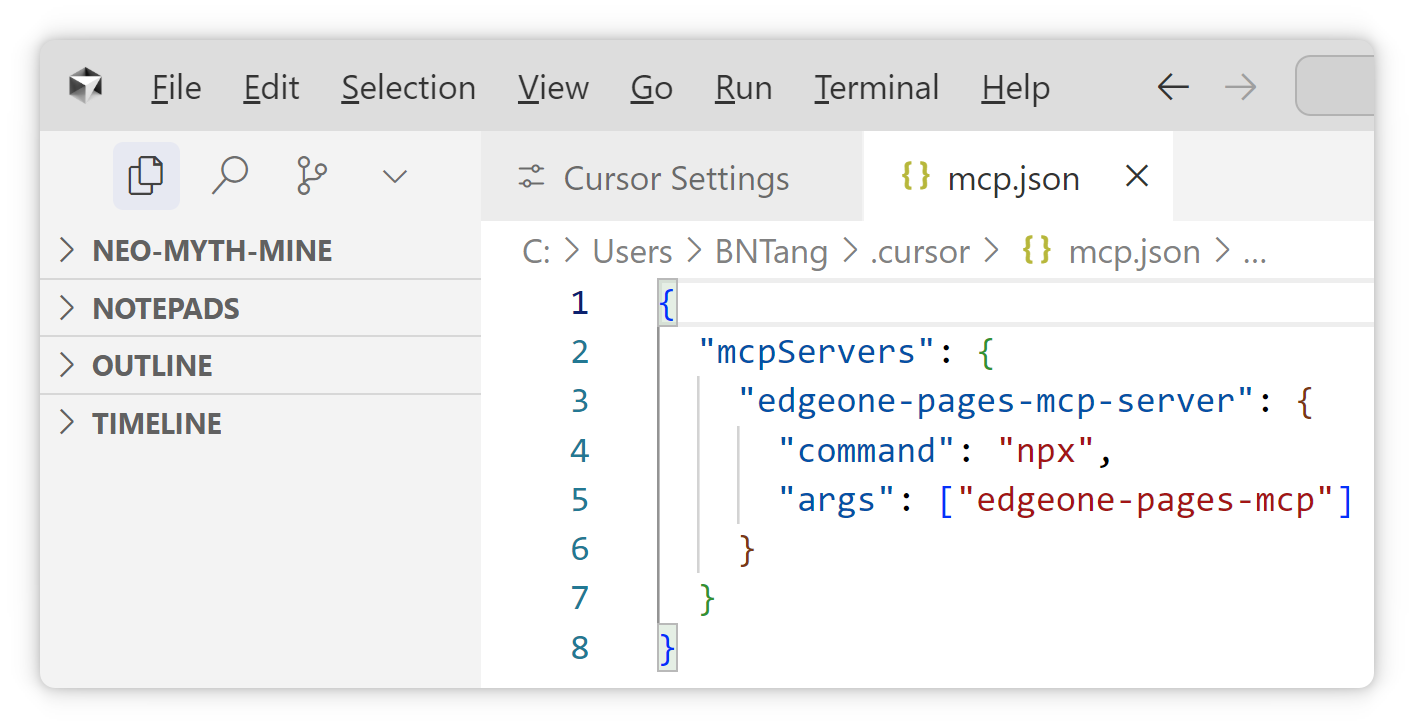The width and height of the screenshot is (1414, 728).
Task: Navigate back with the left arrow
Action: click(1173, 87)
